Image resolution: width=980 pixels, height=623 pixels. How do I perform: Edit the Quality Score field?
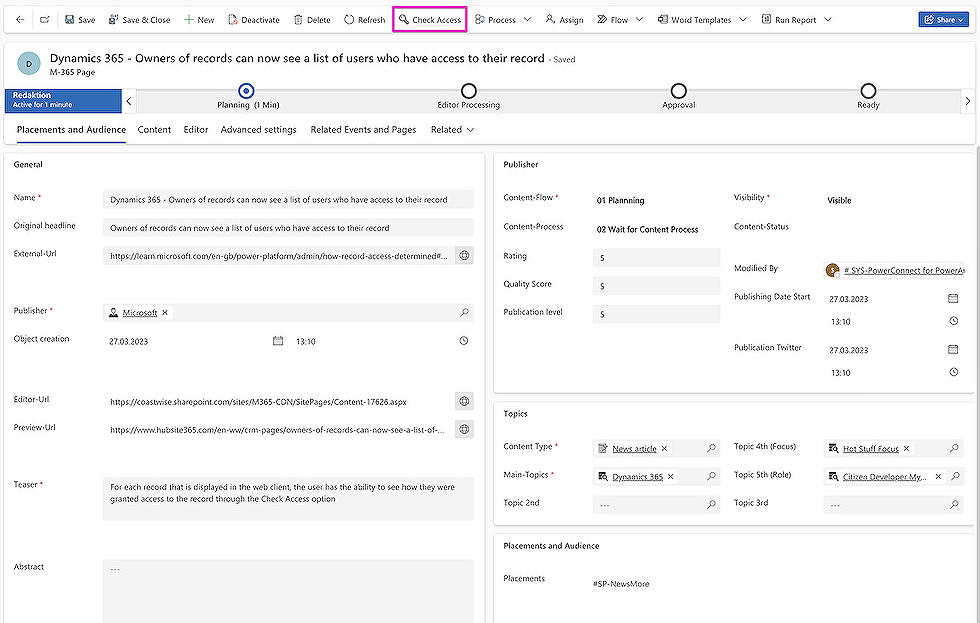[656, 286]
